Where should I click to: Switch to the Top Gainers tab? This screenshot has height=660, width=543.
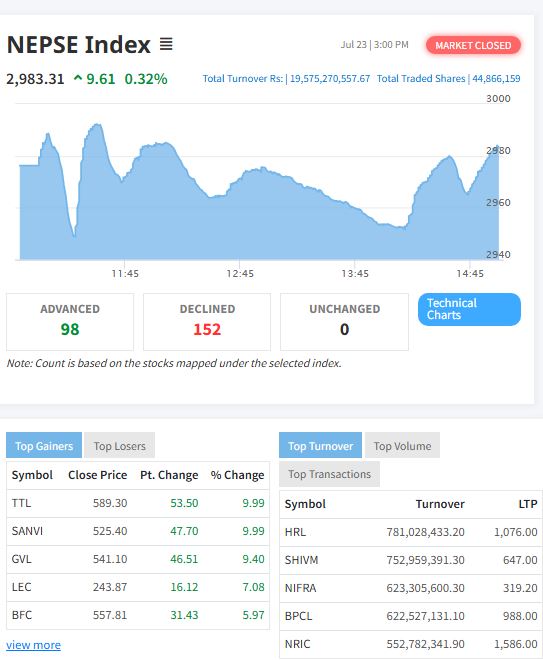(x=44, y=445)
